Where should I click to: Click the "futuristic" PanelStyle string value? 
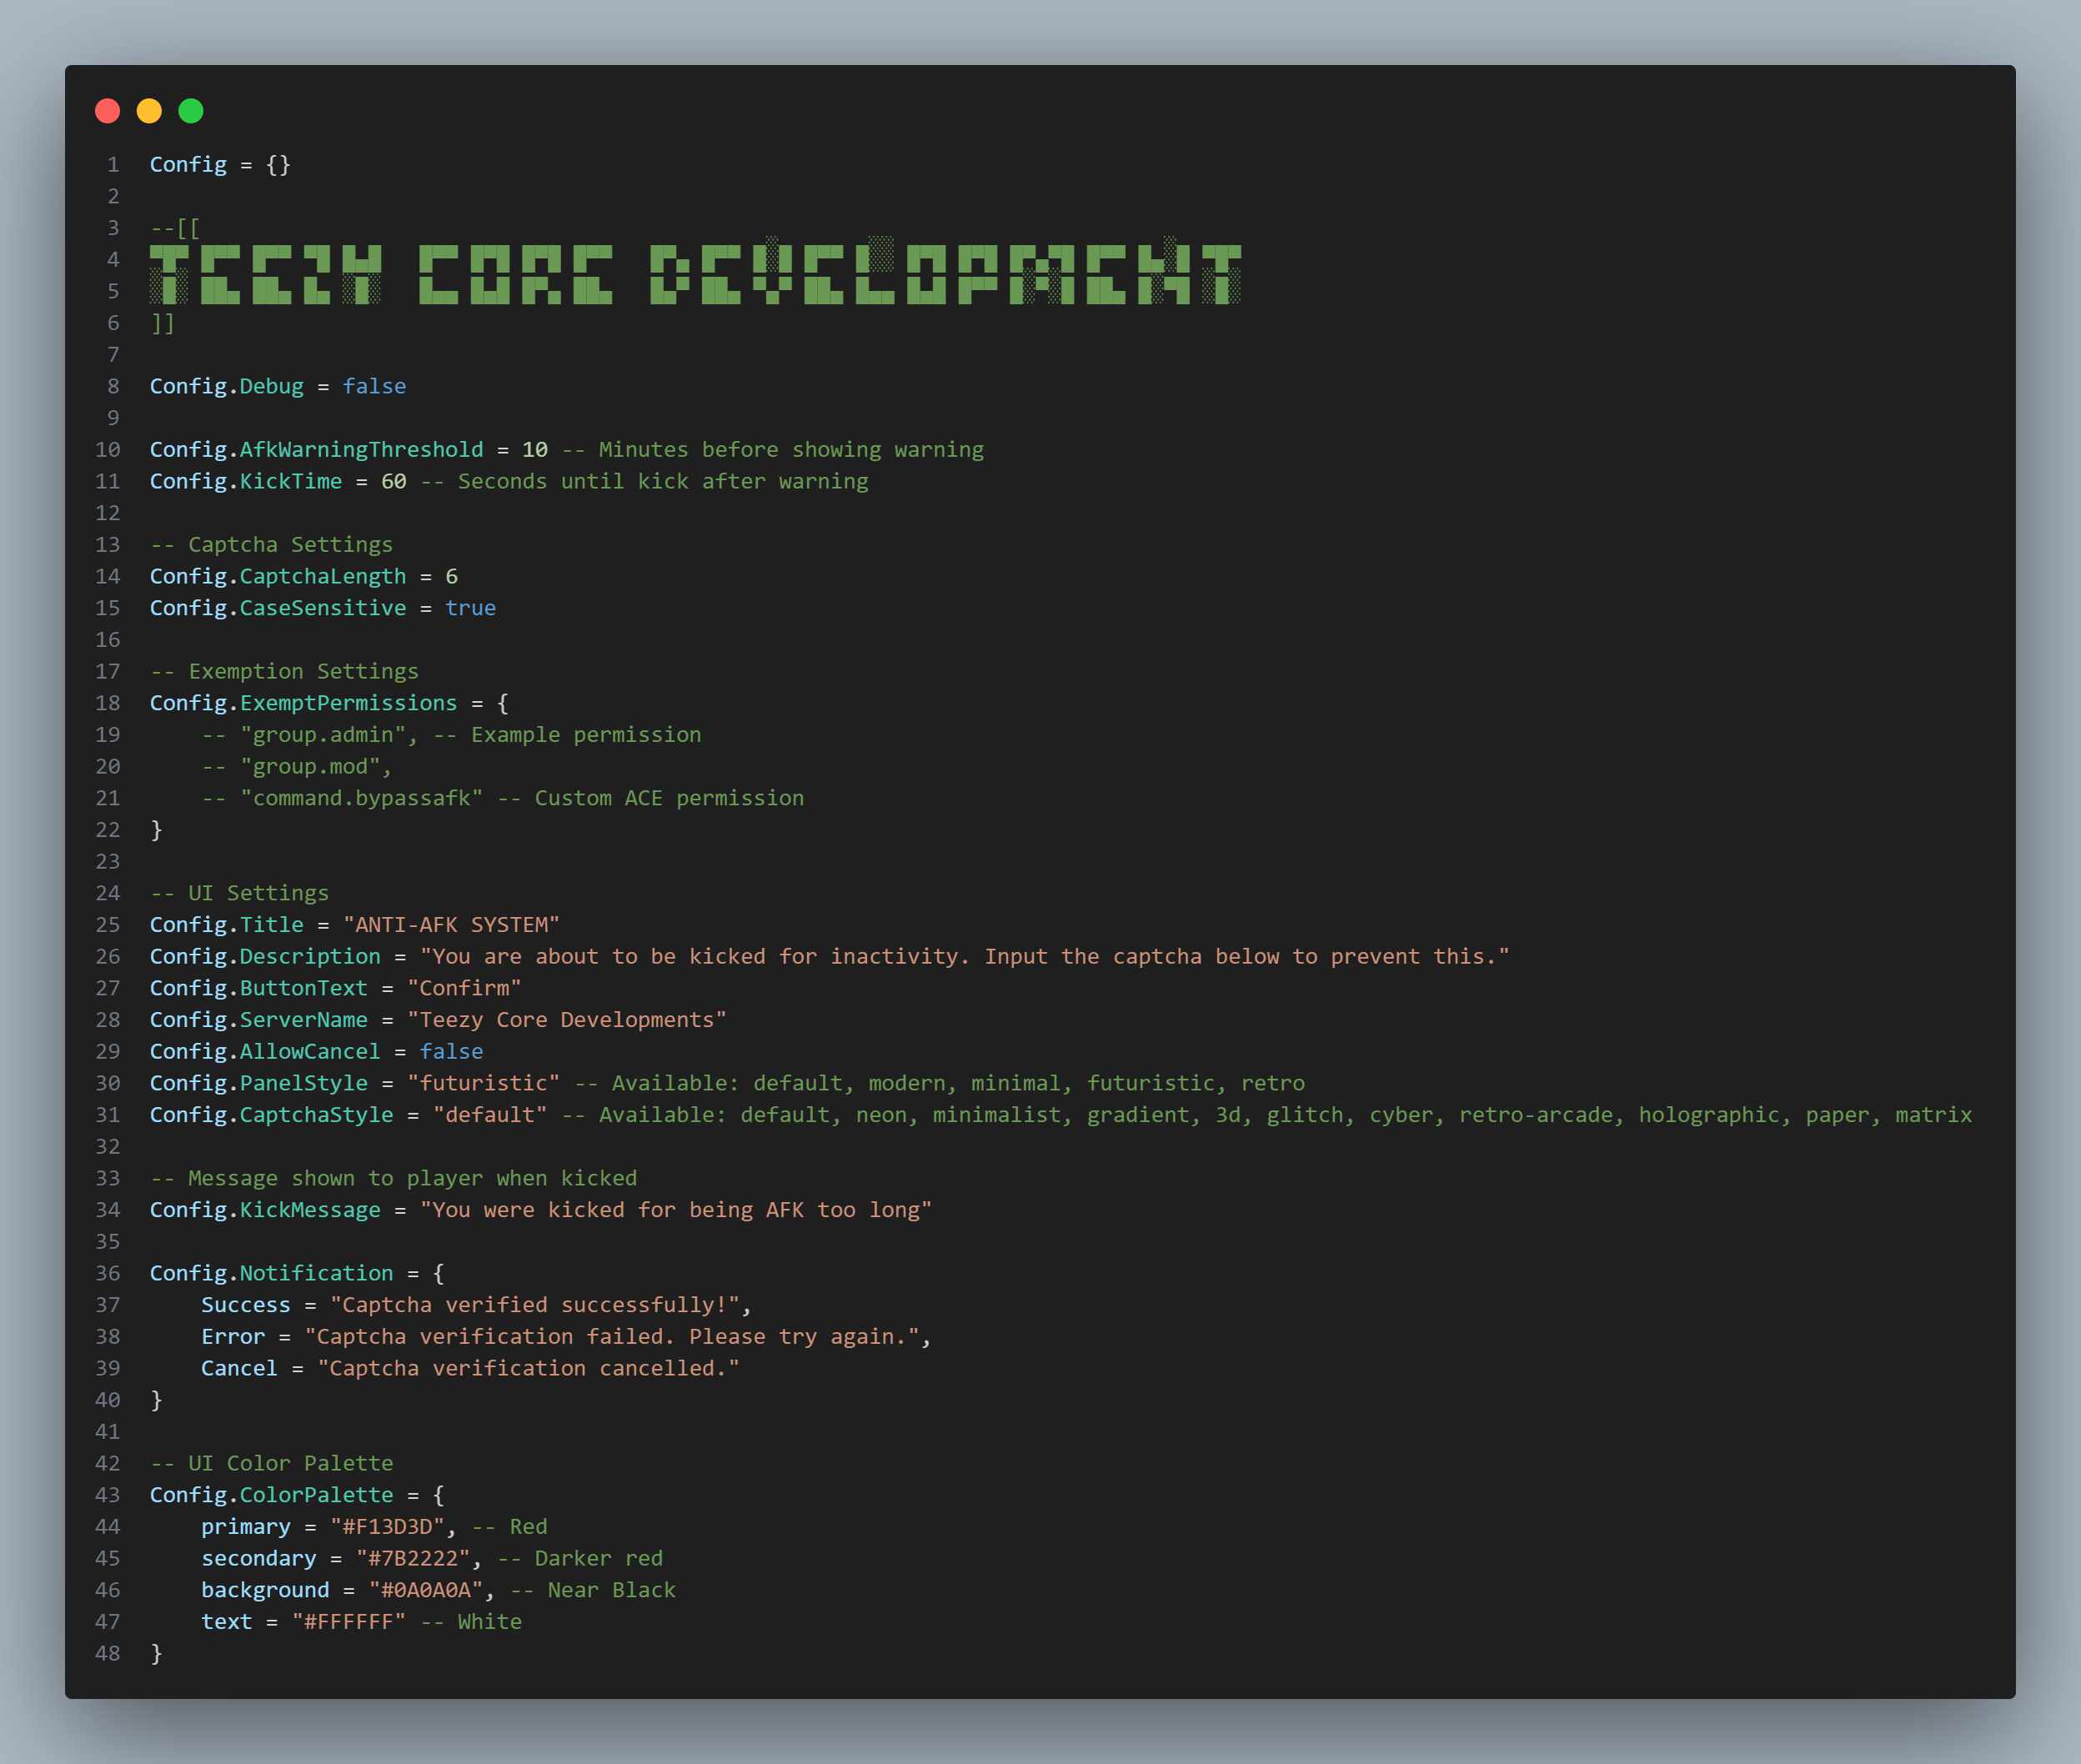(483, 1083)
